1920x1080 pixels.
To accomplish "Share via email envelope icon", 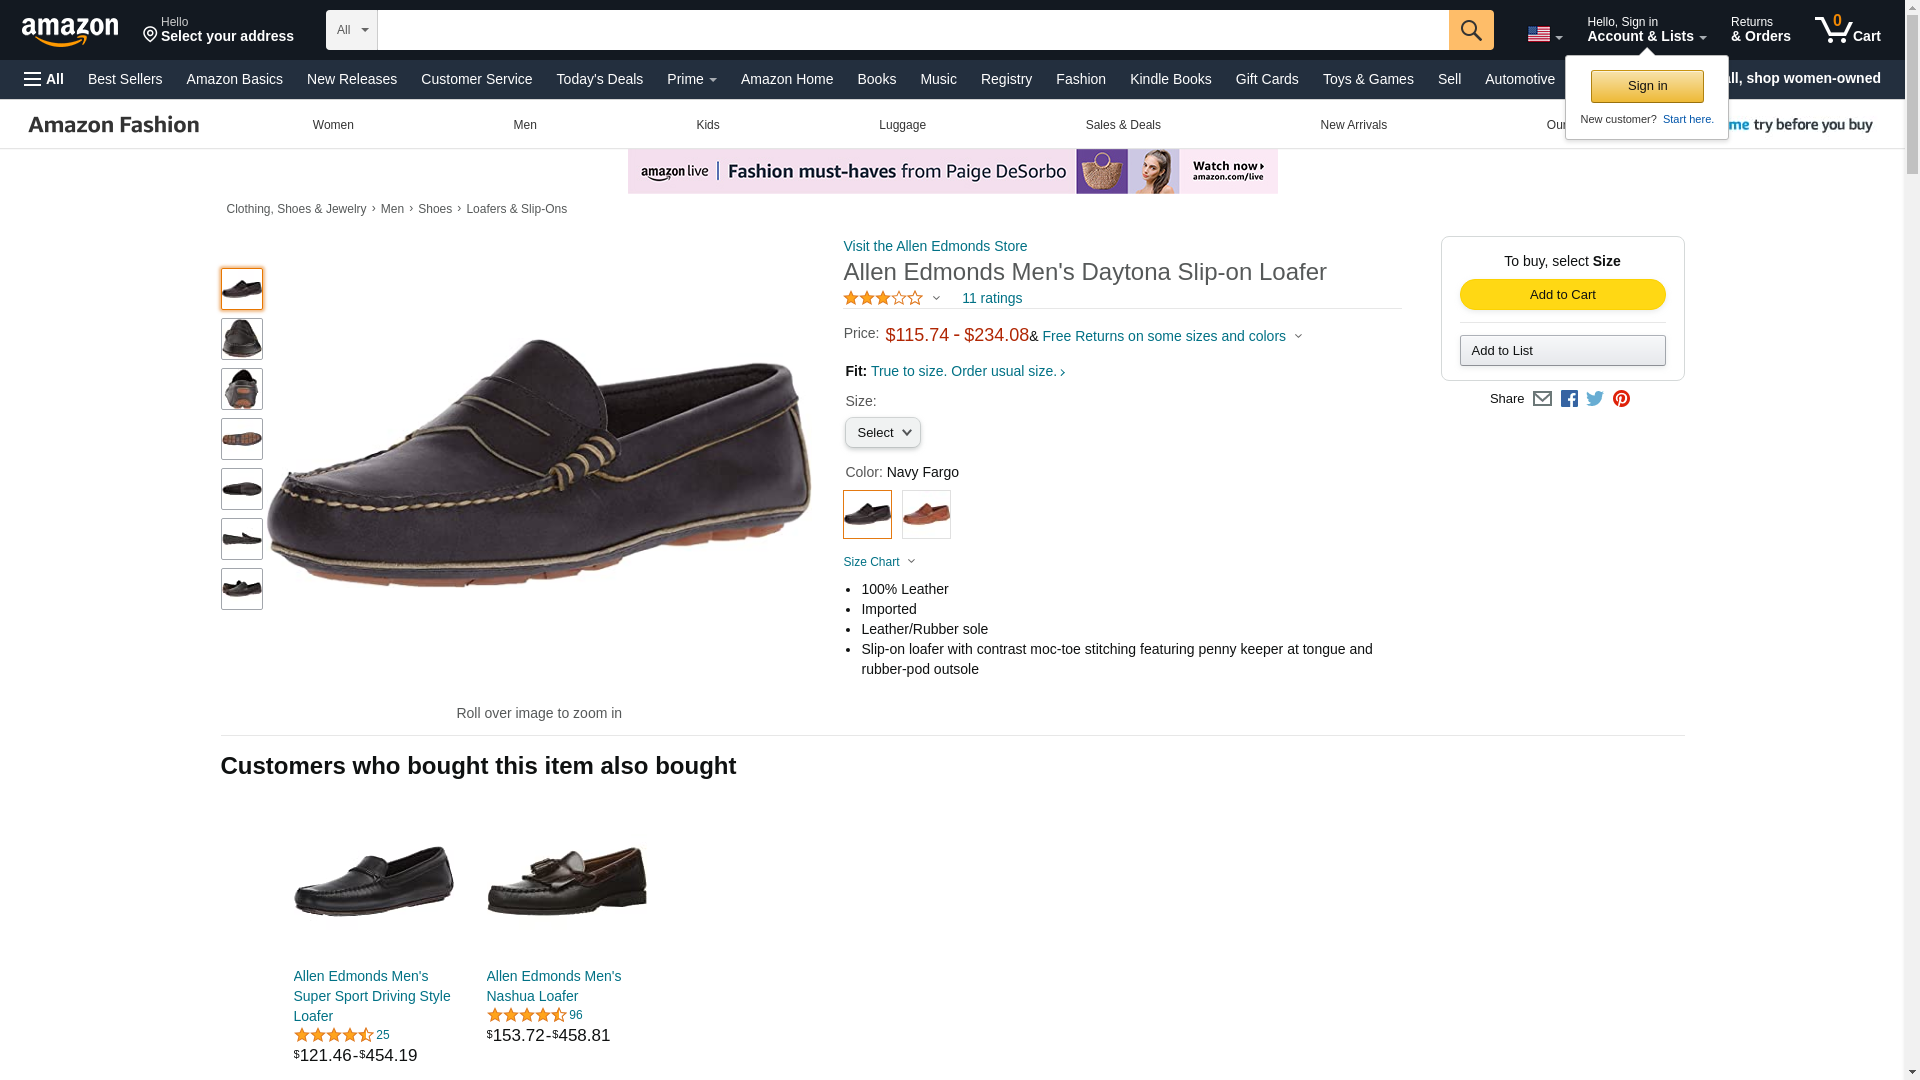I will [1542, 398].
